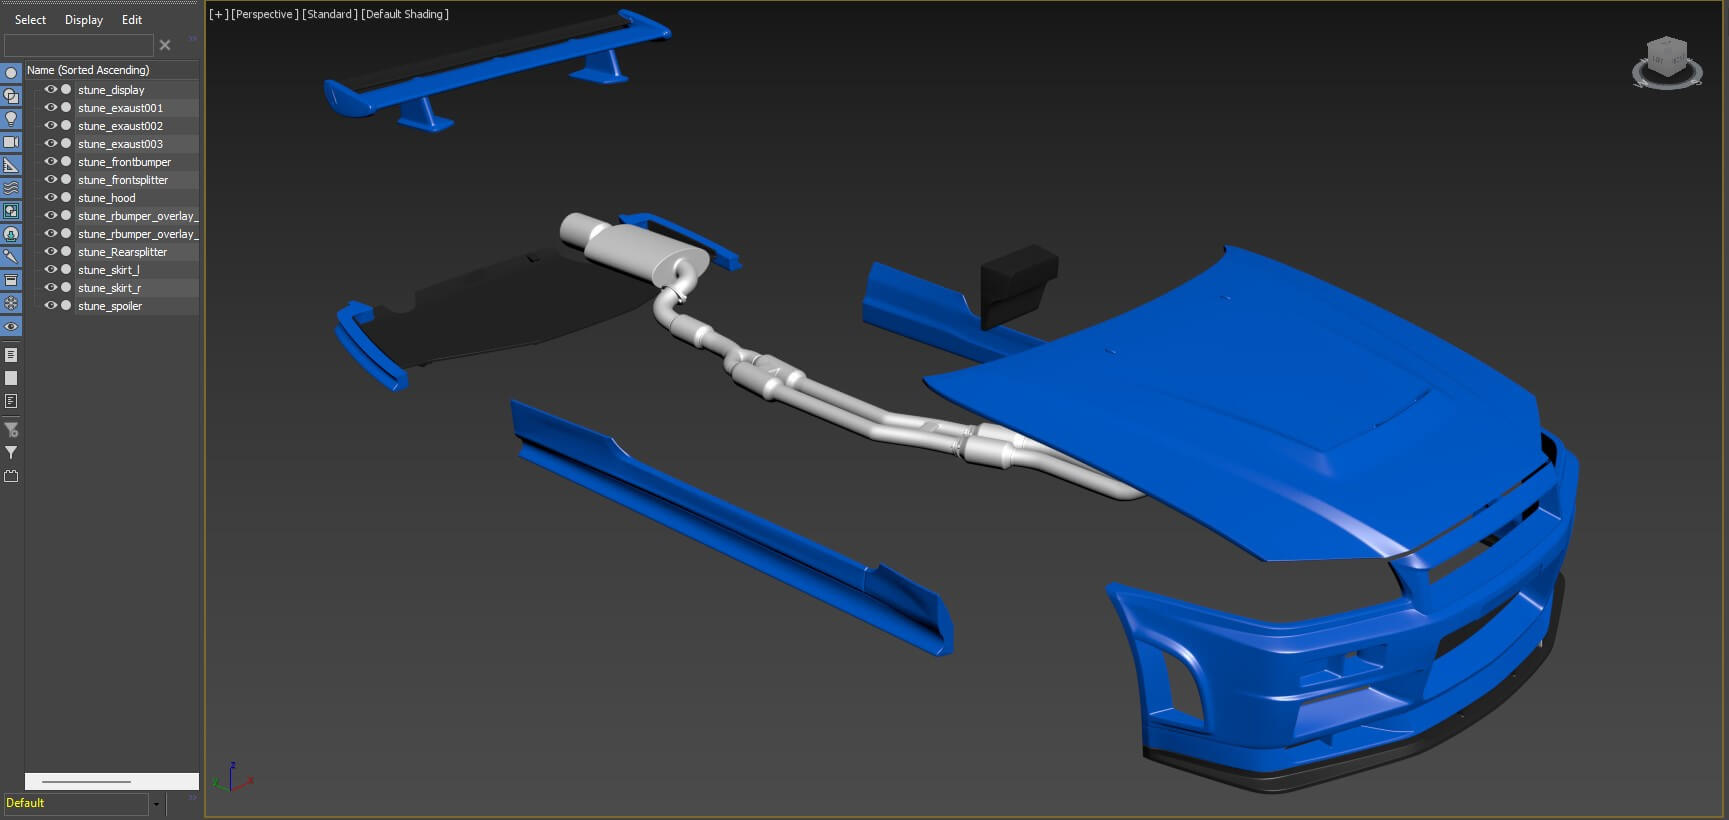Open the Select menu in Scene Explorer
Viewport: 1729px width, 820px height.
(x=30, y=20)
